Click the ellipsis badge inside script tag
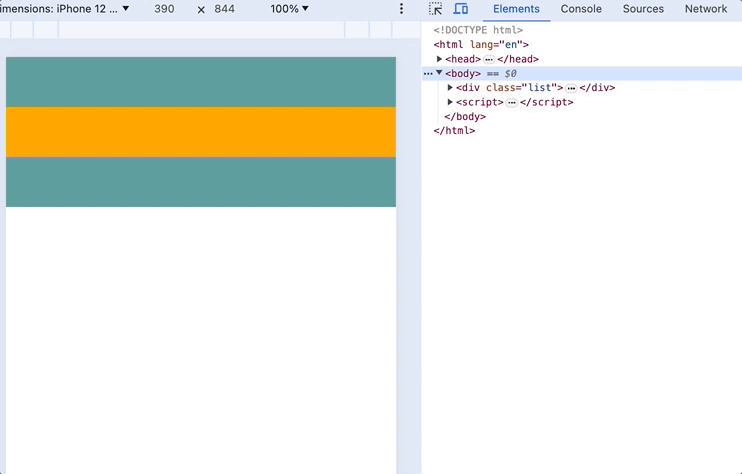This screenshot has height=474, width=742. tap(512, 103)
